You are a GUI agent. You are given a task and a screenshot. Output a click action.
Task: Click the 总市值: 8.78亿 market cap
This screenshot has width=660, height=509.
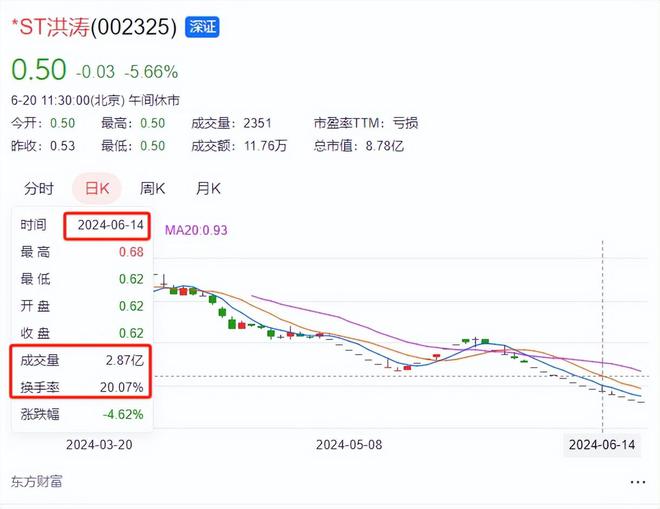pos(359,146)
